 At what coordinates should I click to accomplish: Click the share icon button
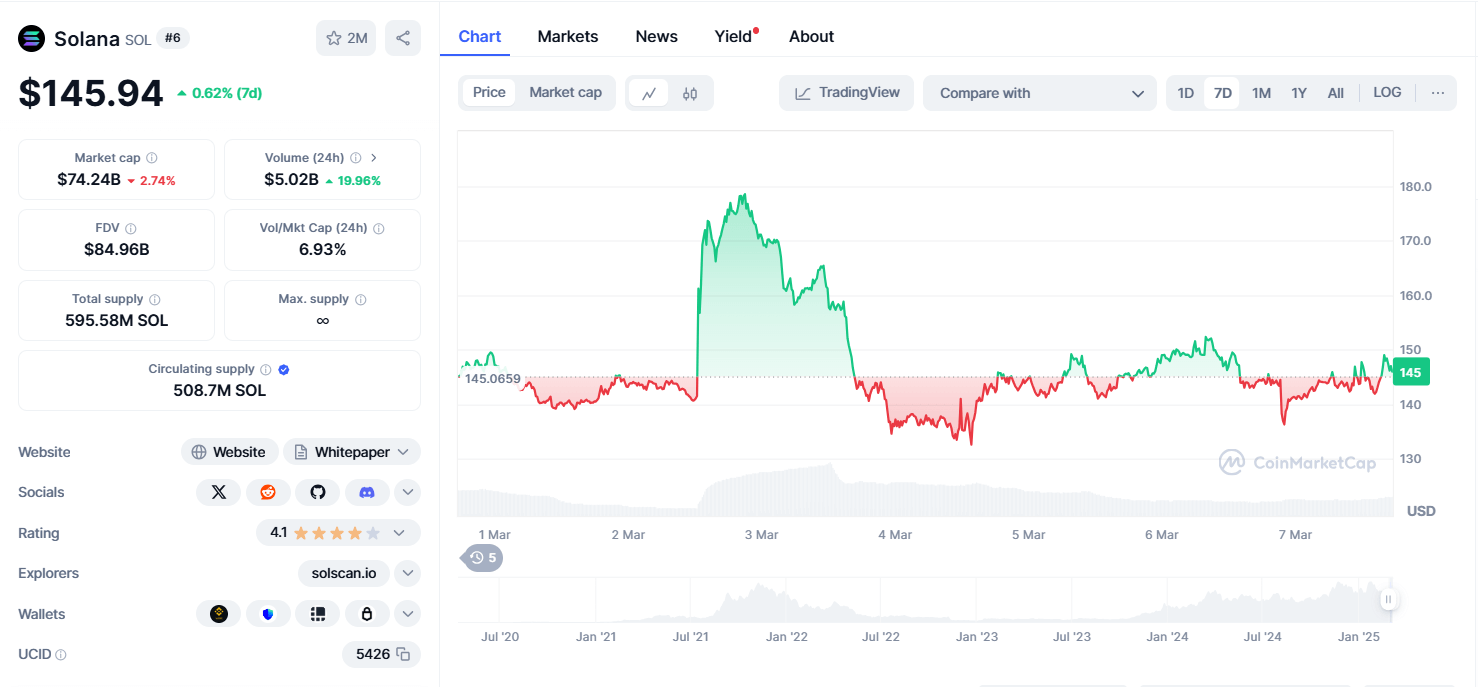pos(403,38)
